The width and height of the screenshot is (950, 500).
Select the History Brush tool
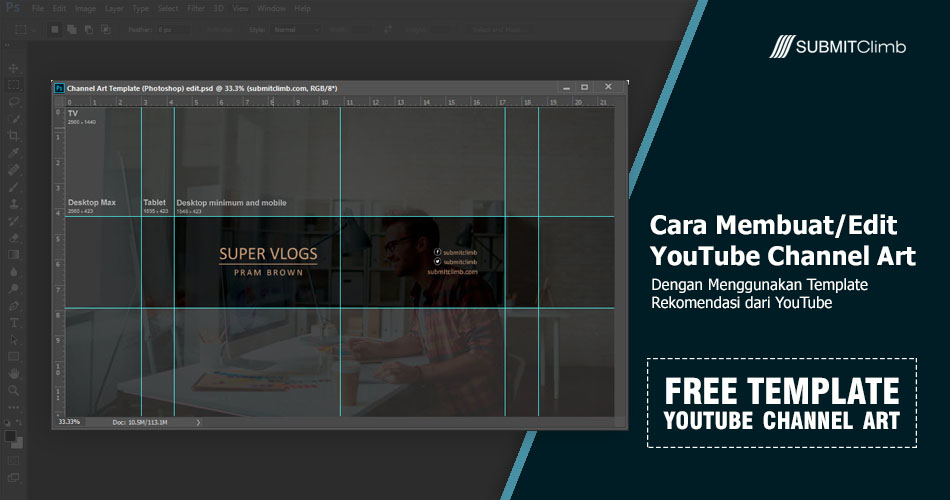(x=13, y=221)
